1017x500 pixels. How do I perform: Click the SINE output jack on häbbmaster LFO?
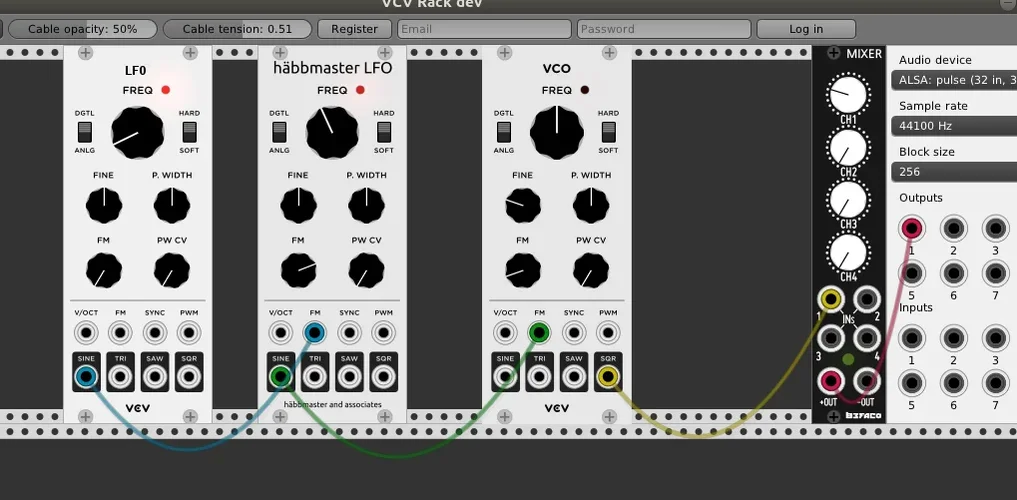[x=281, y=376]
